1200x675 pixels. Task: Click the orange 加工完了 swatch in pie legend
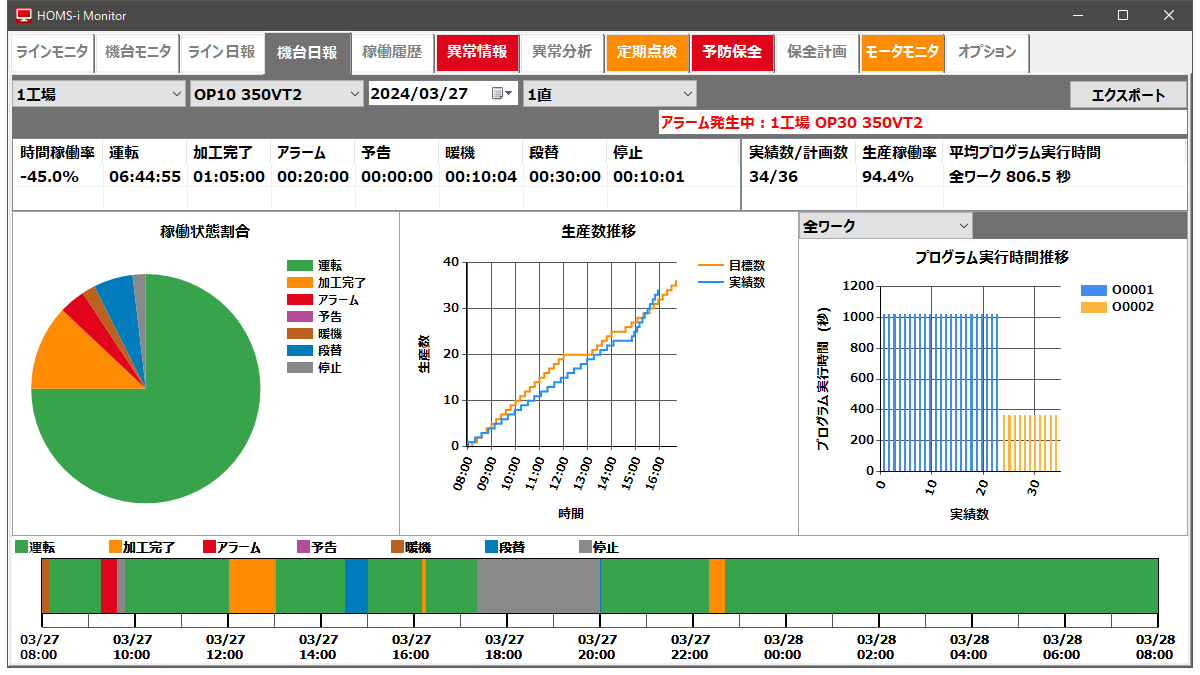point(299,283)
